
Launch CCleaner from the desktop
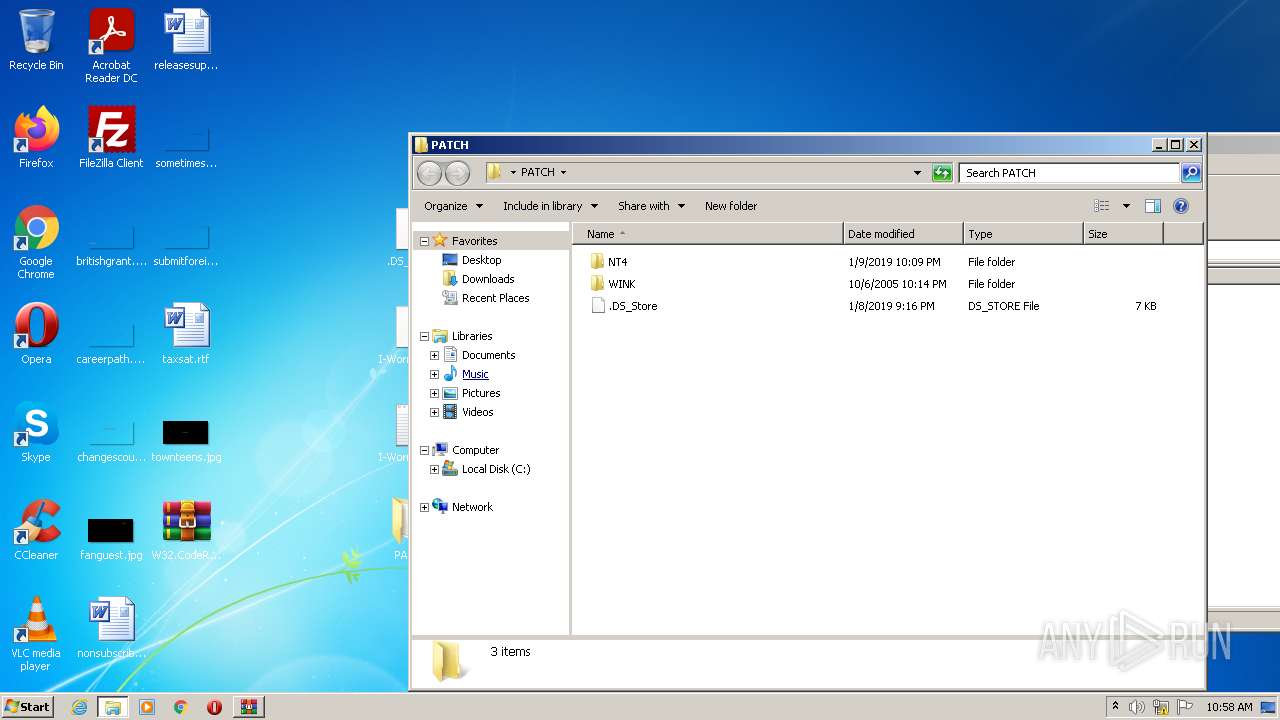pyautogui.click(x=36, y=530)
